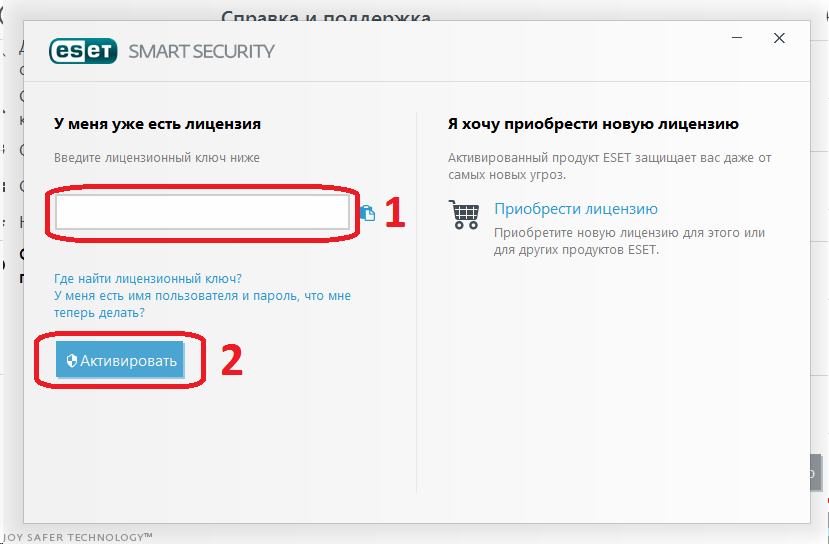829x544 pixels.
Task: Click the shopping cart icon
Action: pos(464,214)
